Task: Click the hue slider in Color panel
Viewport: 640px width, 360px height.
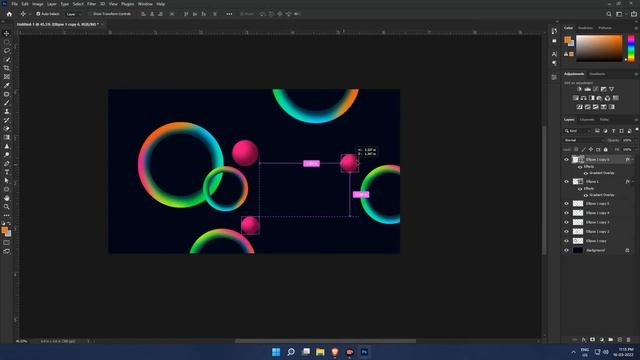Action: coord(631,49)
